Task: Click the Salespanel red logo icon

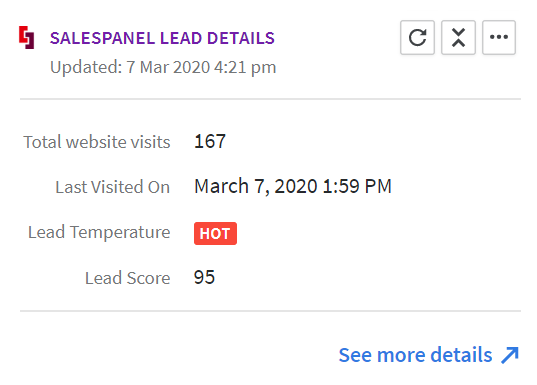Action: click(27, 37)
